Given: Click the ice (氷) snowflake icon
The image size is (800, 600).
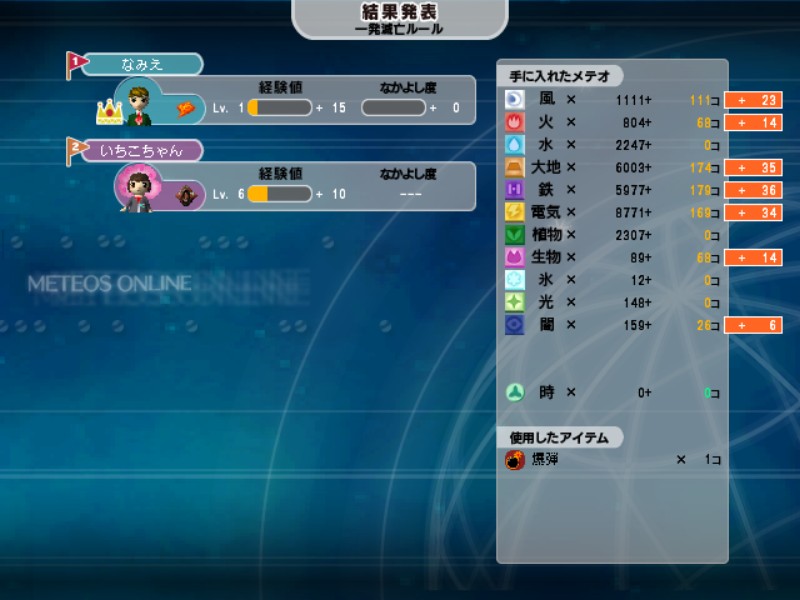Looking at the screenshot, I should click(x=514, y=280).
